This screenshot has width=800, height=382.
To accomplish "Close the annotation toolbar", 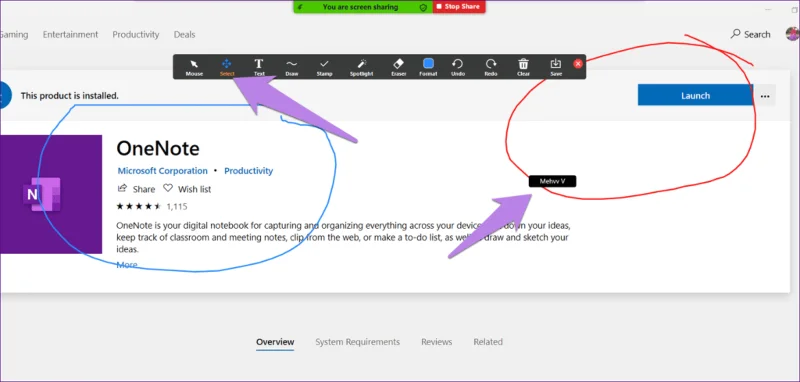I will click(578, 64).
